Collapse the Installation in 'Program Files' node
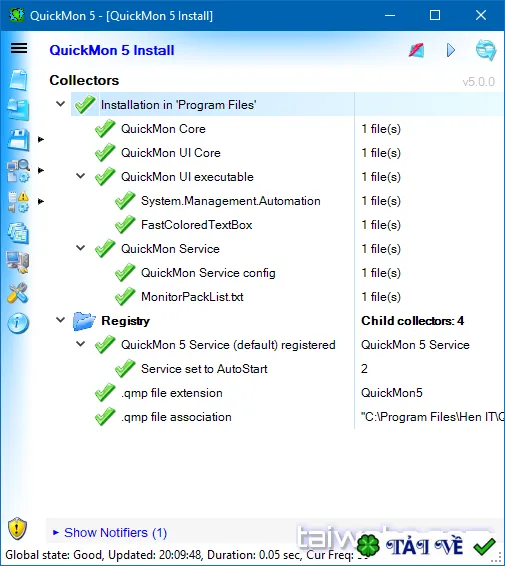 (x=61, y=104)
